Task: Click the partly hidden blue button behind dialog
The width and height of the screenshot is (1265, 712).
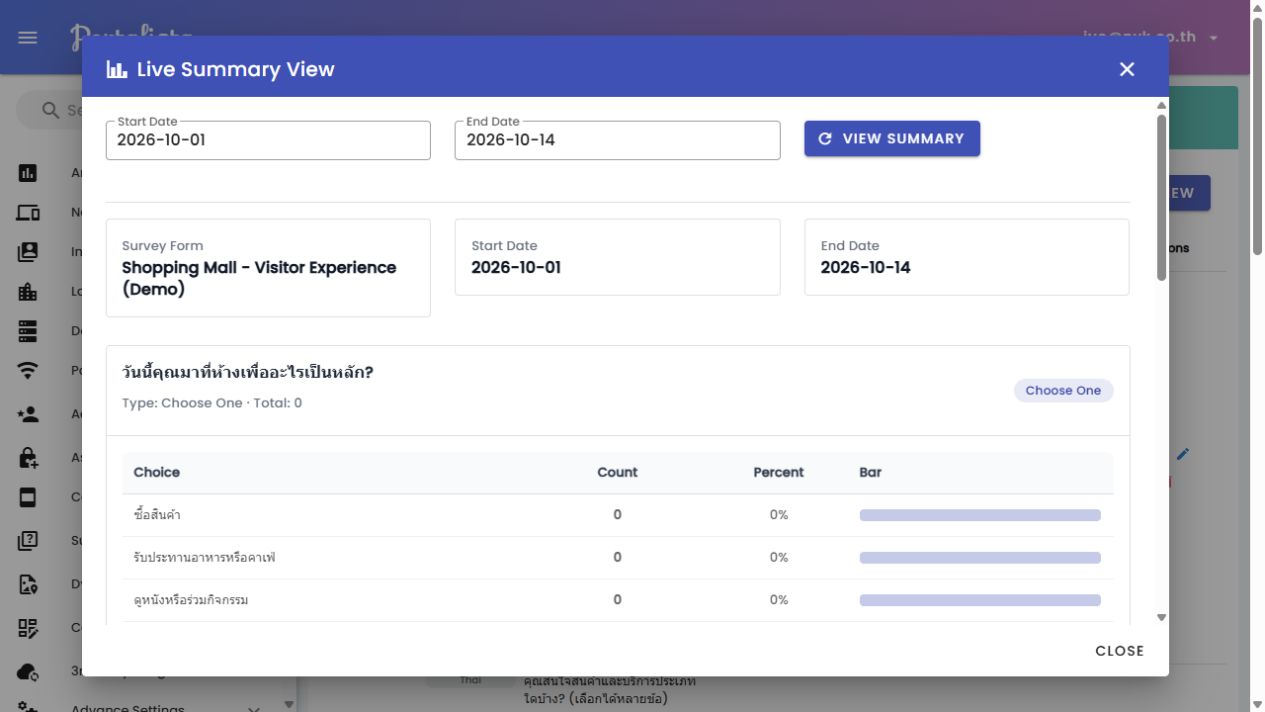Action: tap(1189, 193)
